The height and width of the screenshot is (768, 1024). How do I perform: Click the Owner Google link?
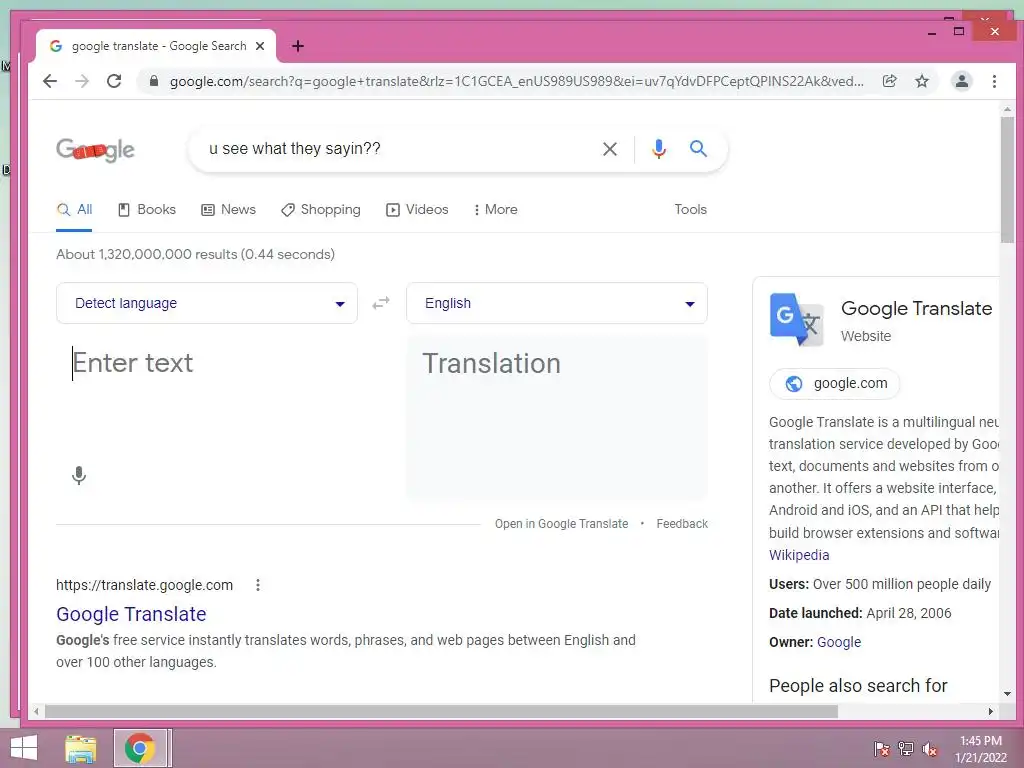(x=839, y=642)
